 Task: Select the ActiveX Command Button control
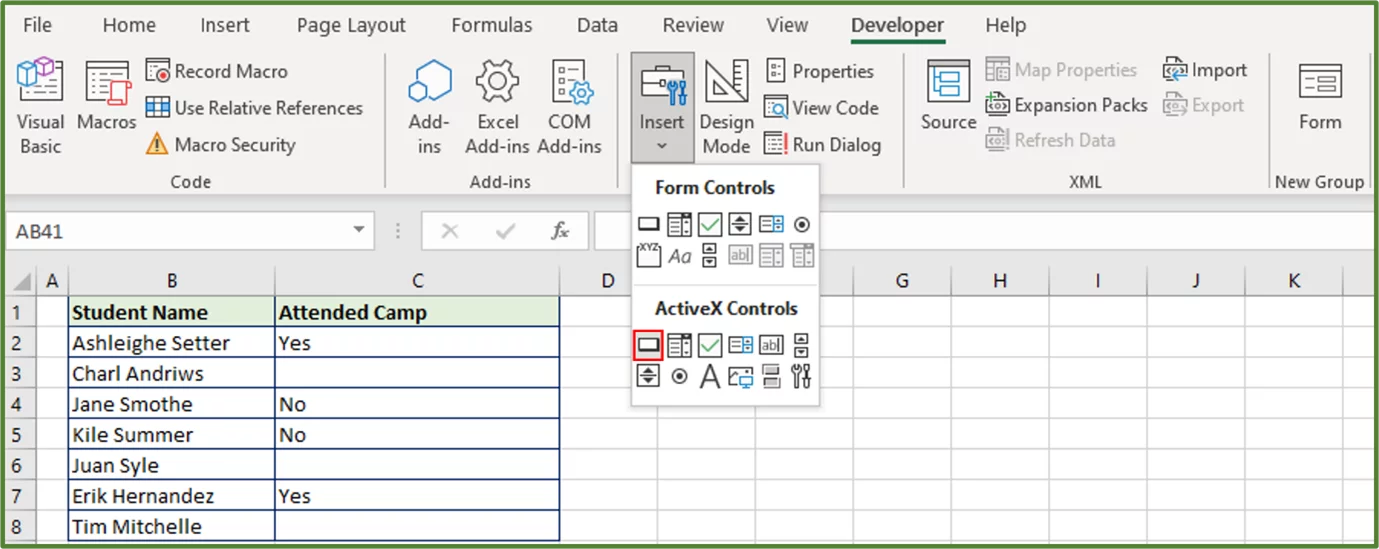[648, 346]
